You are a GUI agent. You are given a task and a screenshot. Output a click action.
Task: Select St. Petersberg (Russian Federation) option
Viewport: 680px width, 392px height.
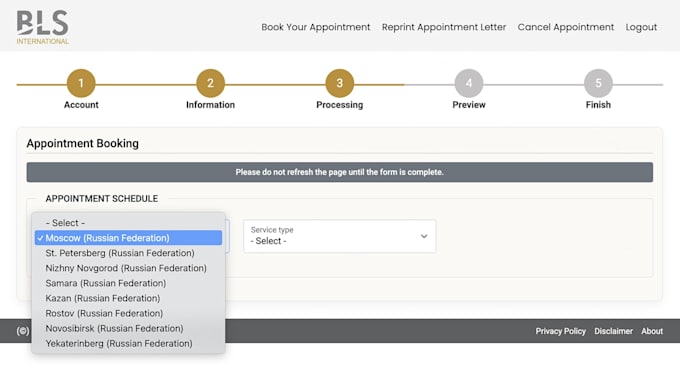pyautogui.click(x=128, y=253)
